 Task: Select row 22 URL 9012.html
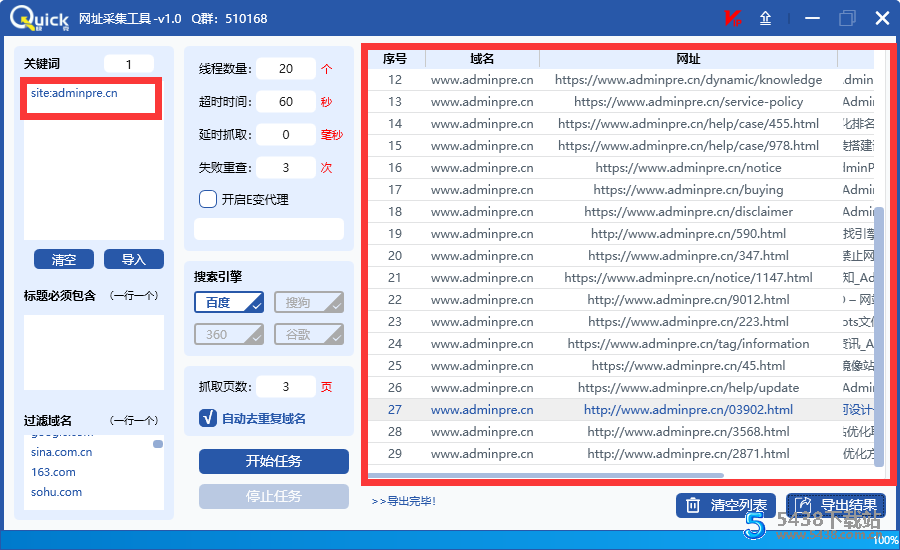(x=688, y=300)
